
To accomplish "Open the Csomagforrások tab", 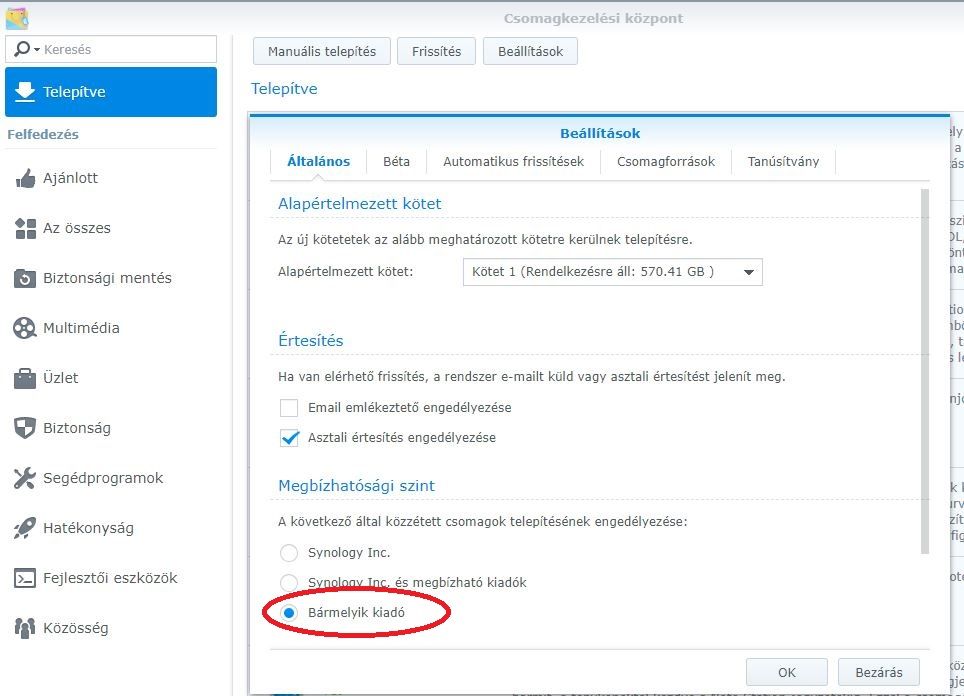I will tap(666, 162).
